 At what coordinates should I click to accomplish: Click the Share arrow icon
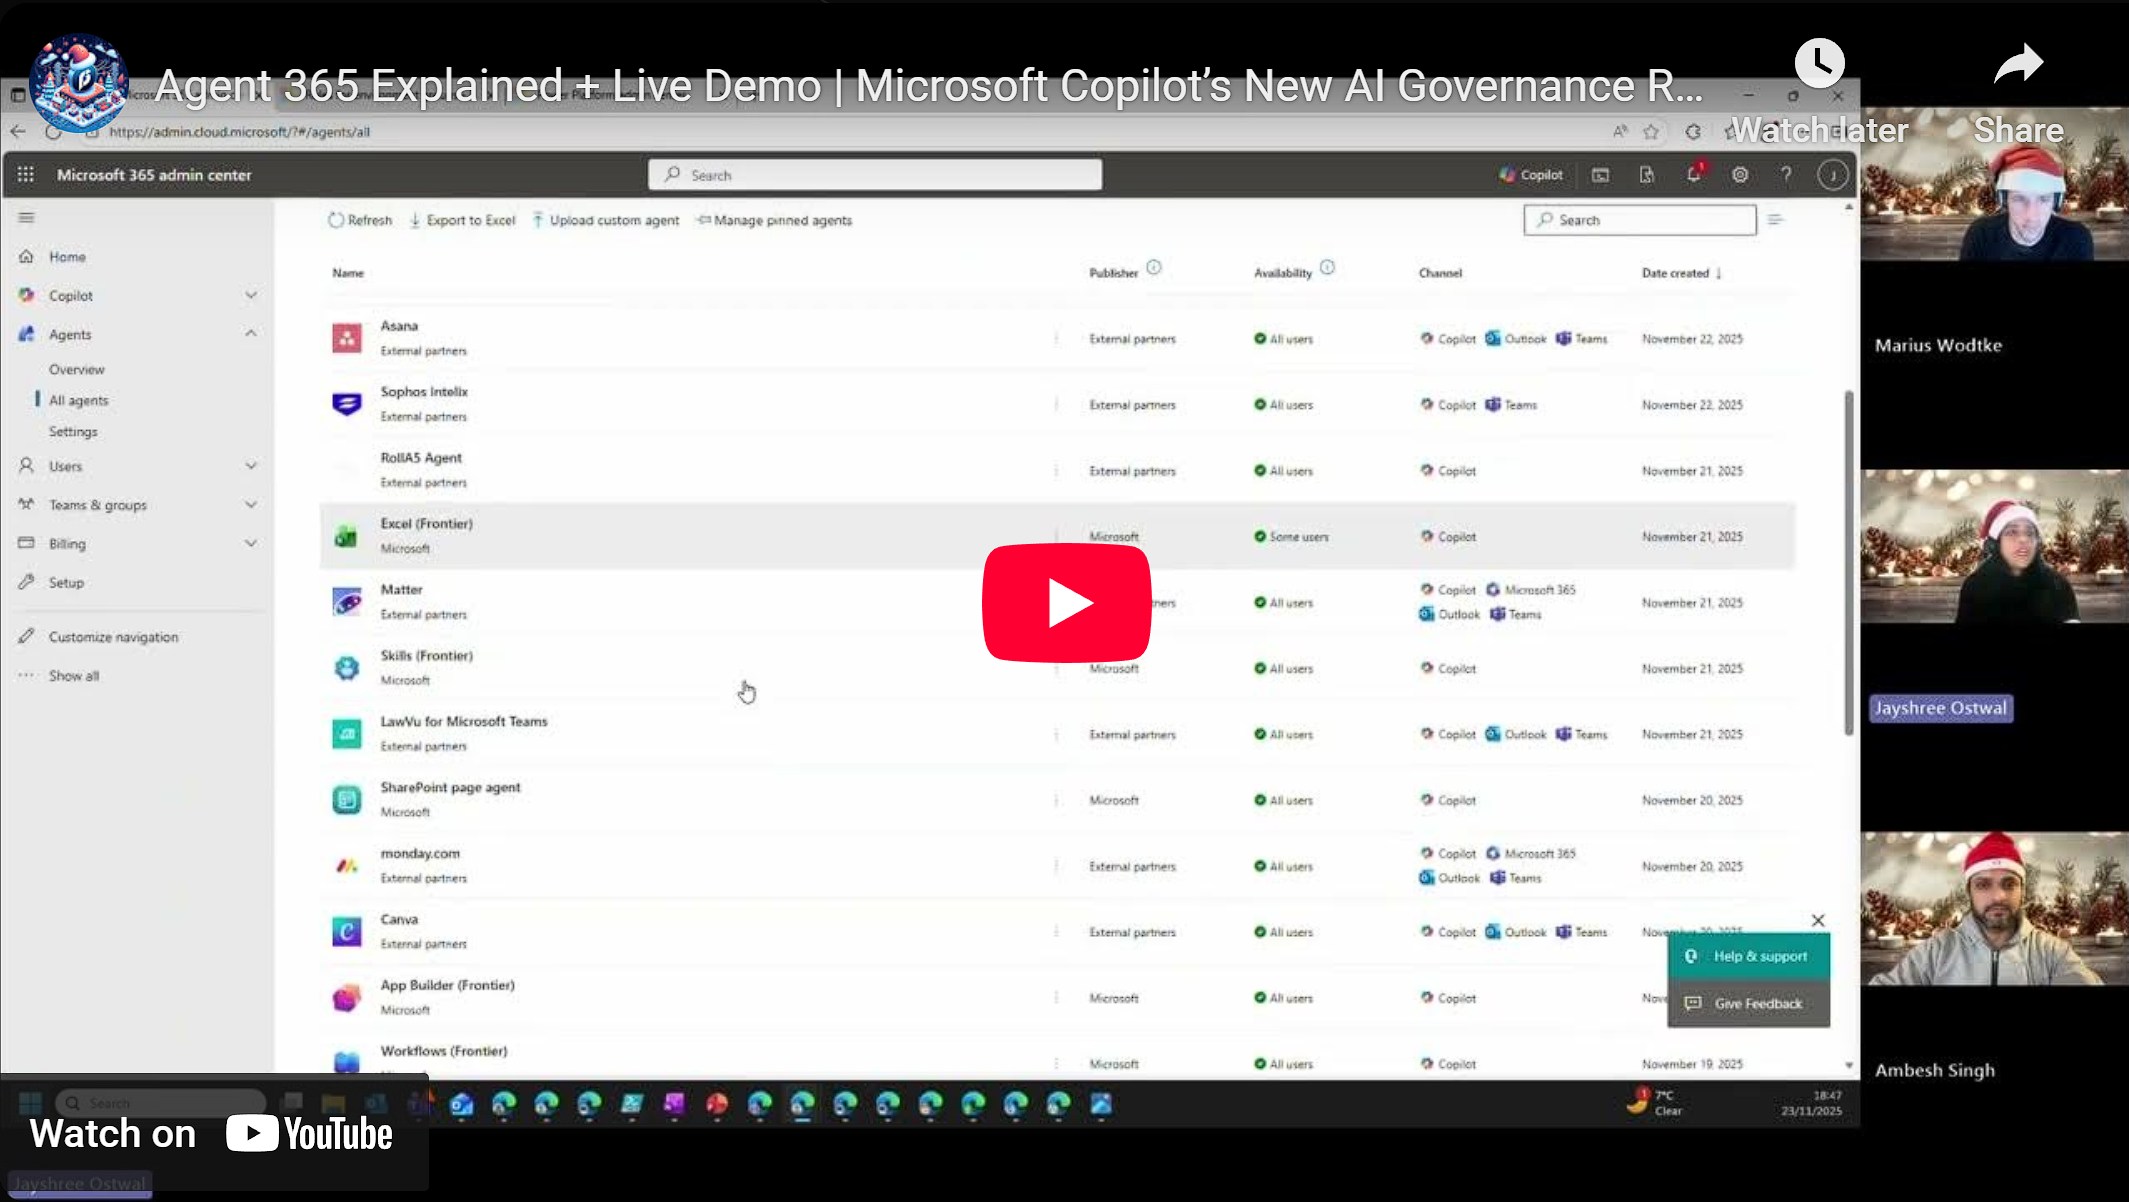[x=2017, y=64]
